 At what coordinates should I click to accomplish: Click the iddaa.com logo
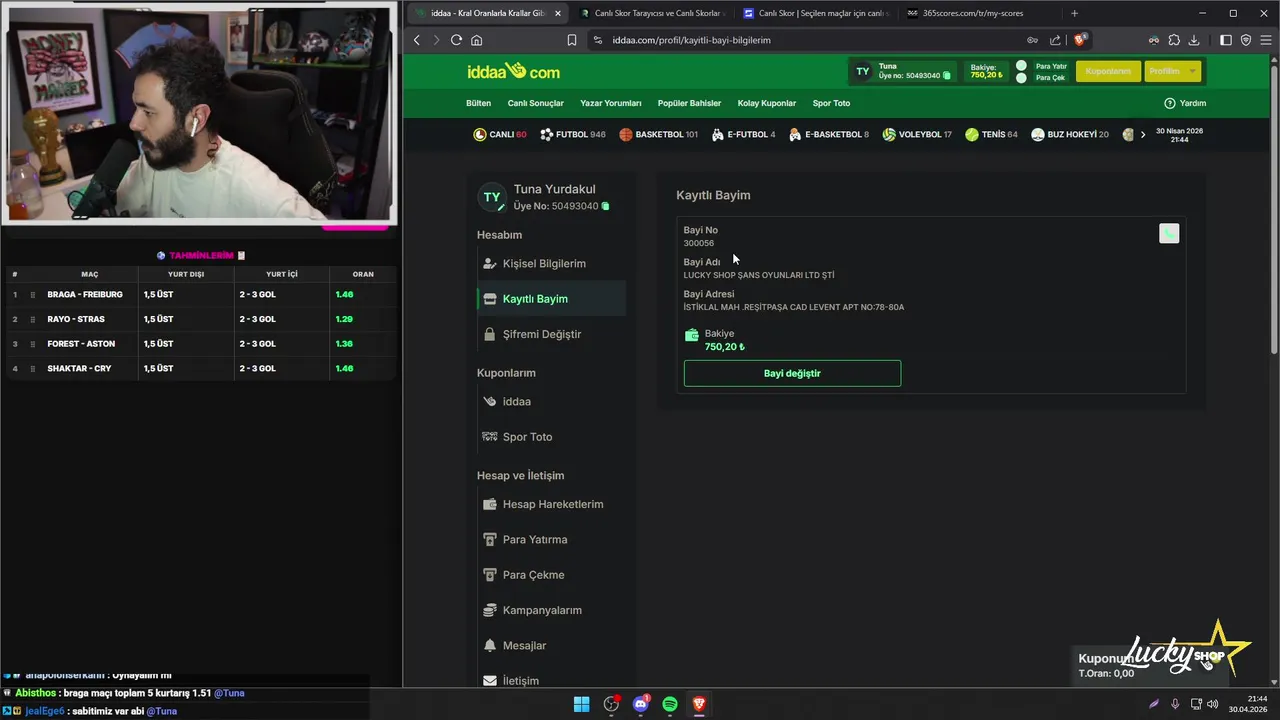click(x=513, y=71)
